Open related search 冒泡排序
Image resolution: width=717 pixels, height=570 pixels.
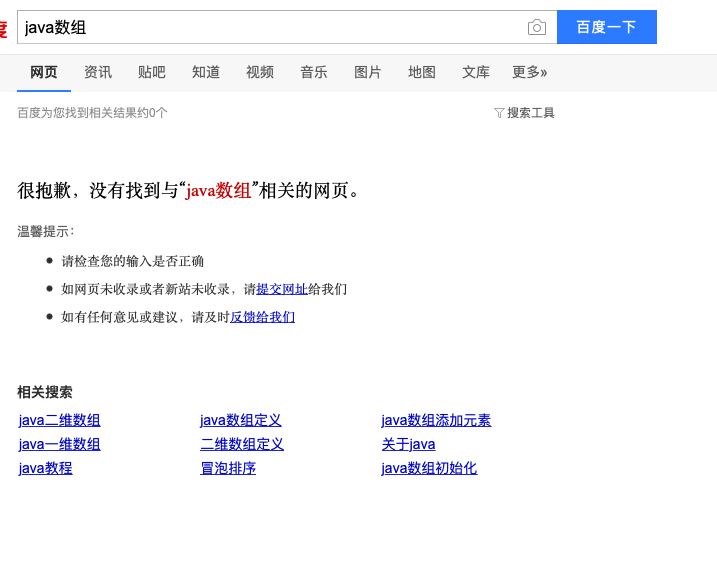tap(228, 468)
